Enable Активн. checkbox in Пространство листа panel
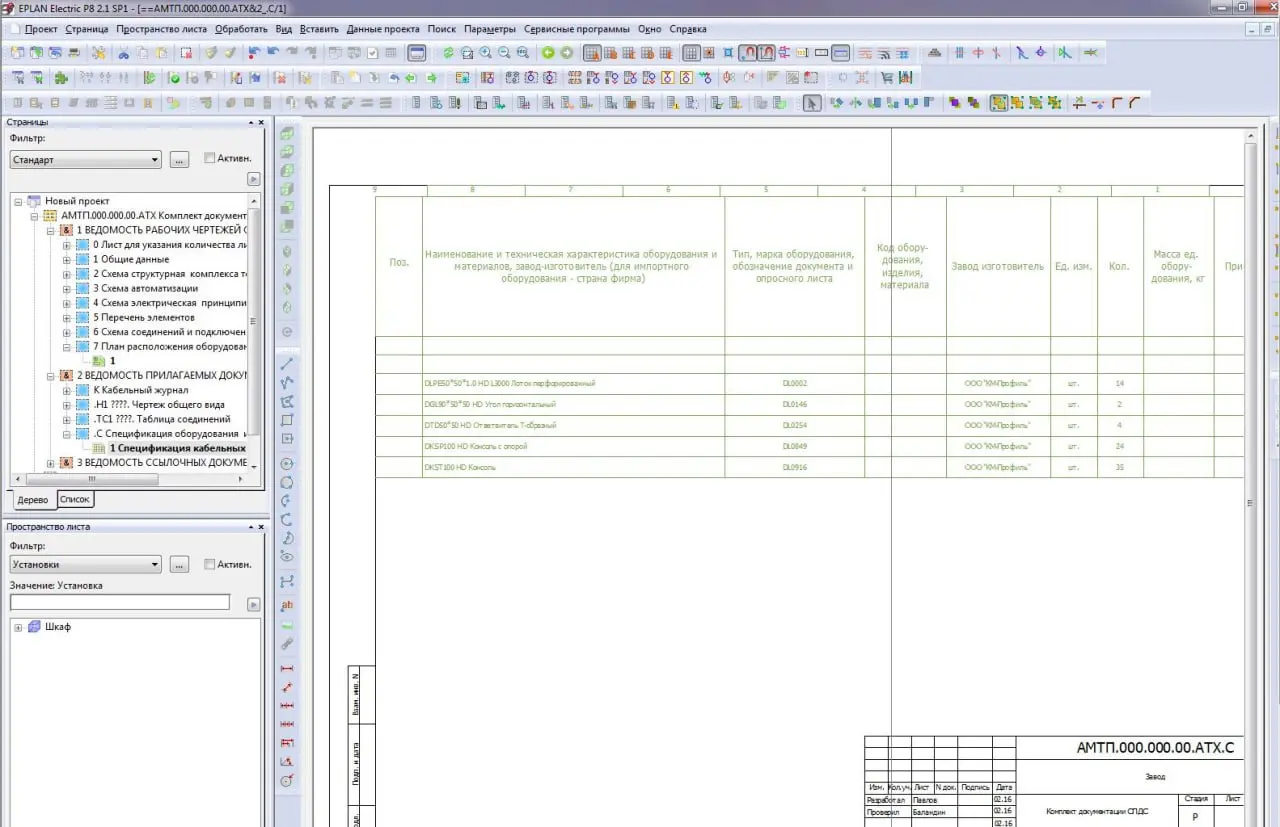 [x=209, y=564]
